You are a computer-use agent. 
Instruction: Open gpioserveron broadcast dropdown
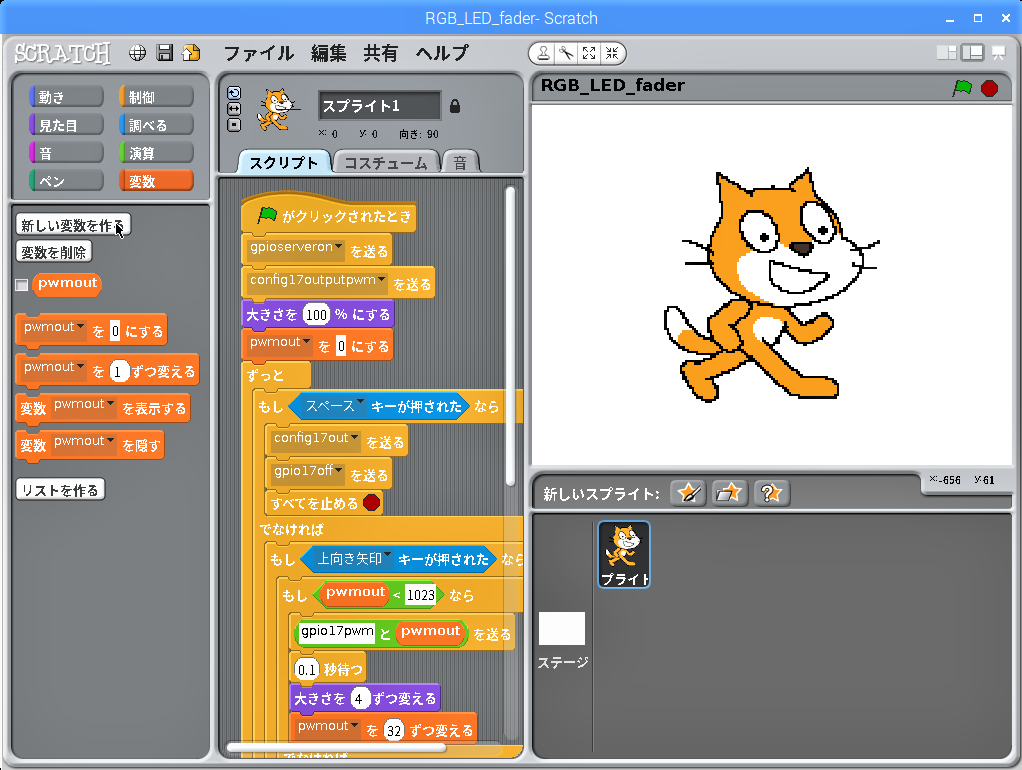[339, 246]
